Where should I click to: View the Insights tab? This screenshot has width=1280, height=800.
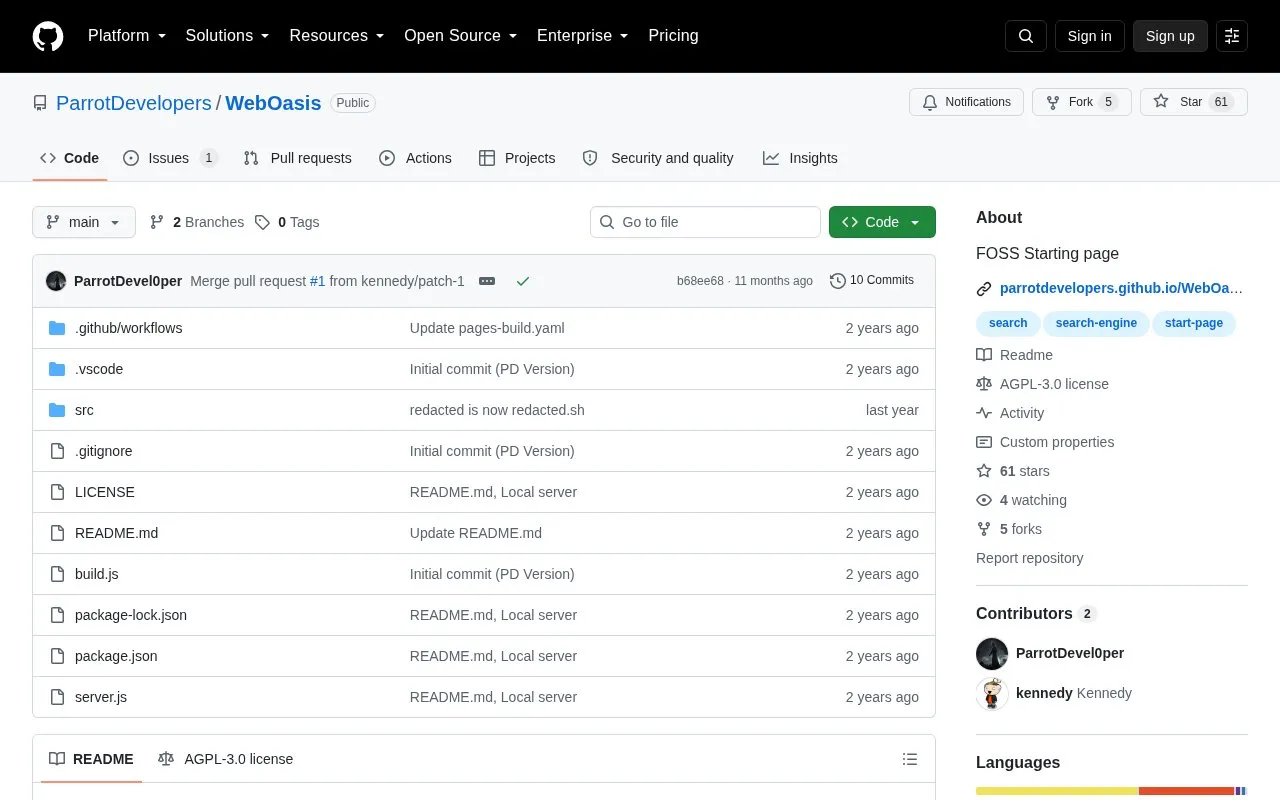pos(800,158)
